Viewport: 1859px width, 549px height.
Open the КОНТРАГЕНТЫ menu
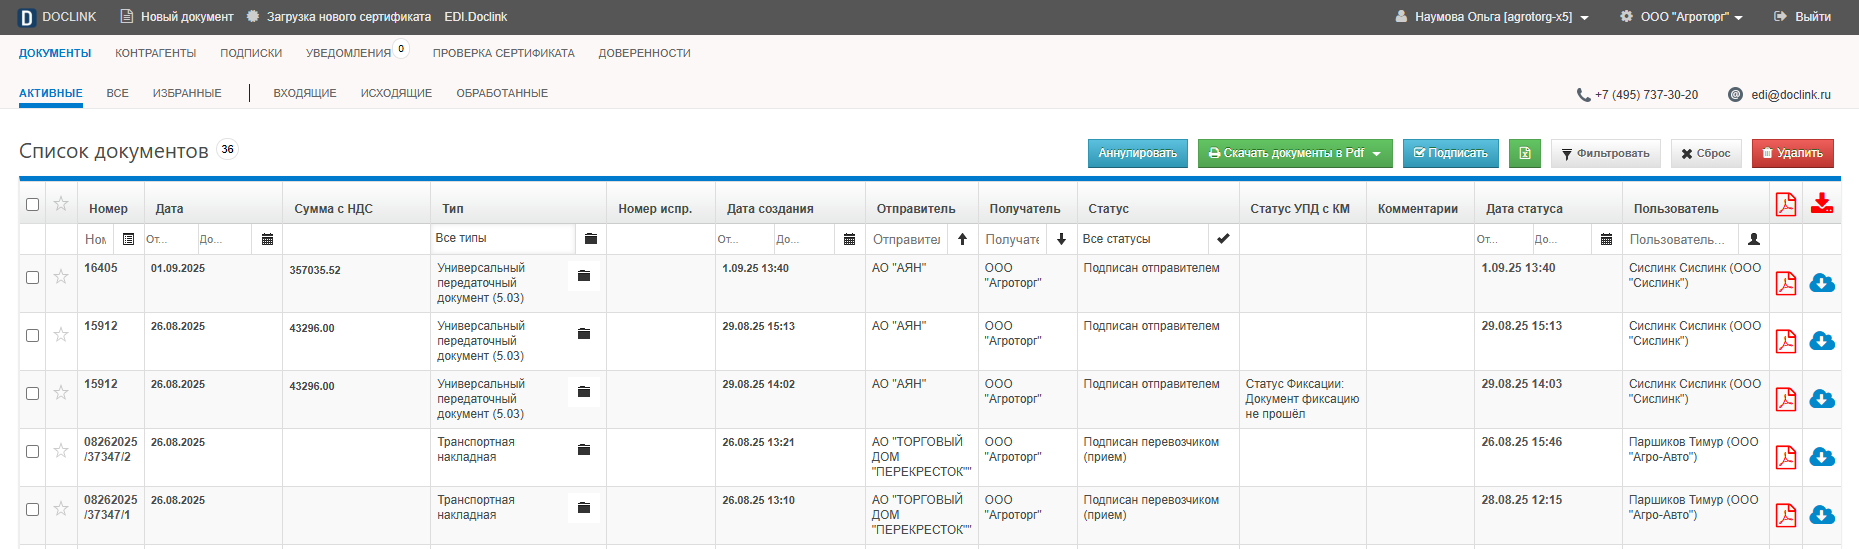click(x=155, y=53)
